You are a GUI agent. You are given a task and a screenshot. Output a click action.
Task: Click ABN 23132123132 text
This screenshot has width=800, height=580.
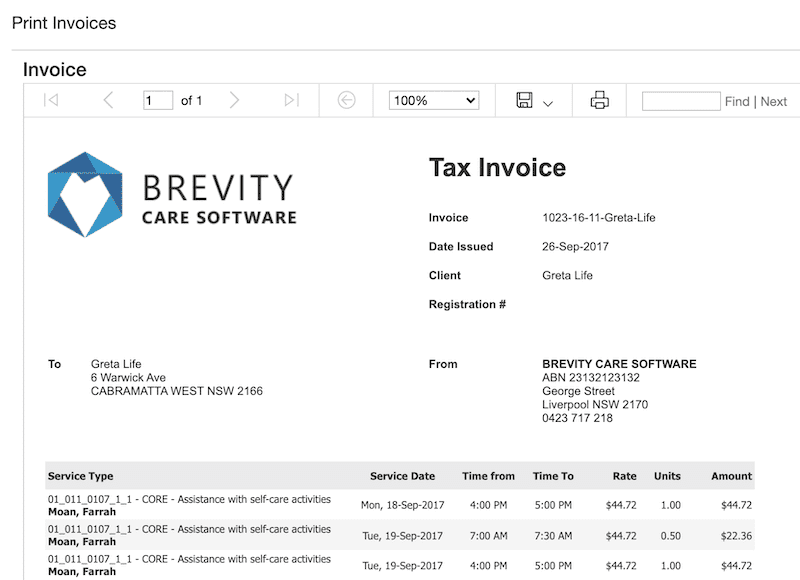click(591, 377)
